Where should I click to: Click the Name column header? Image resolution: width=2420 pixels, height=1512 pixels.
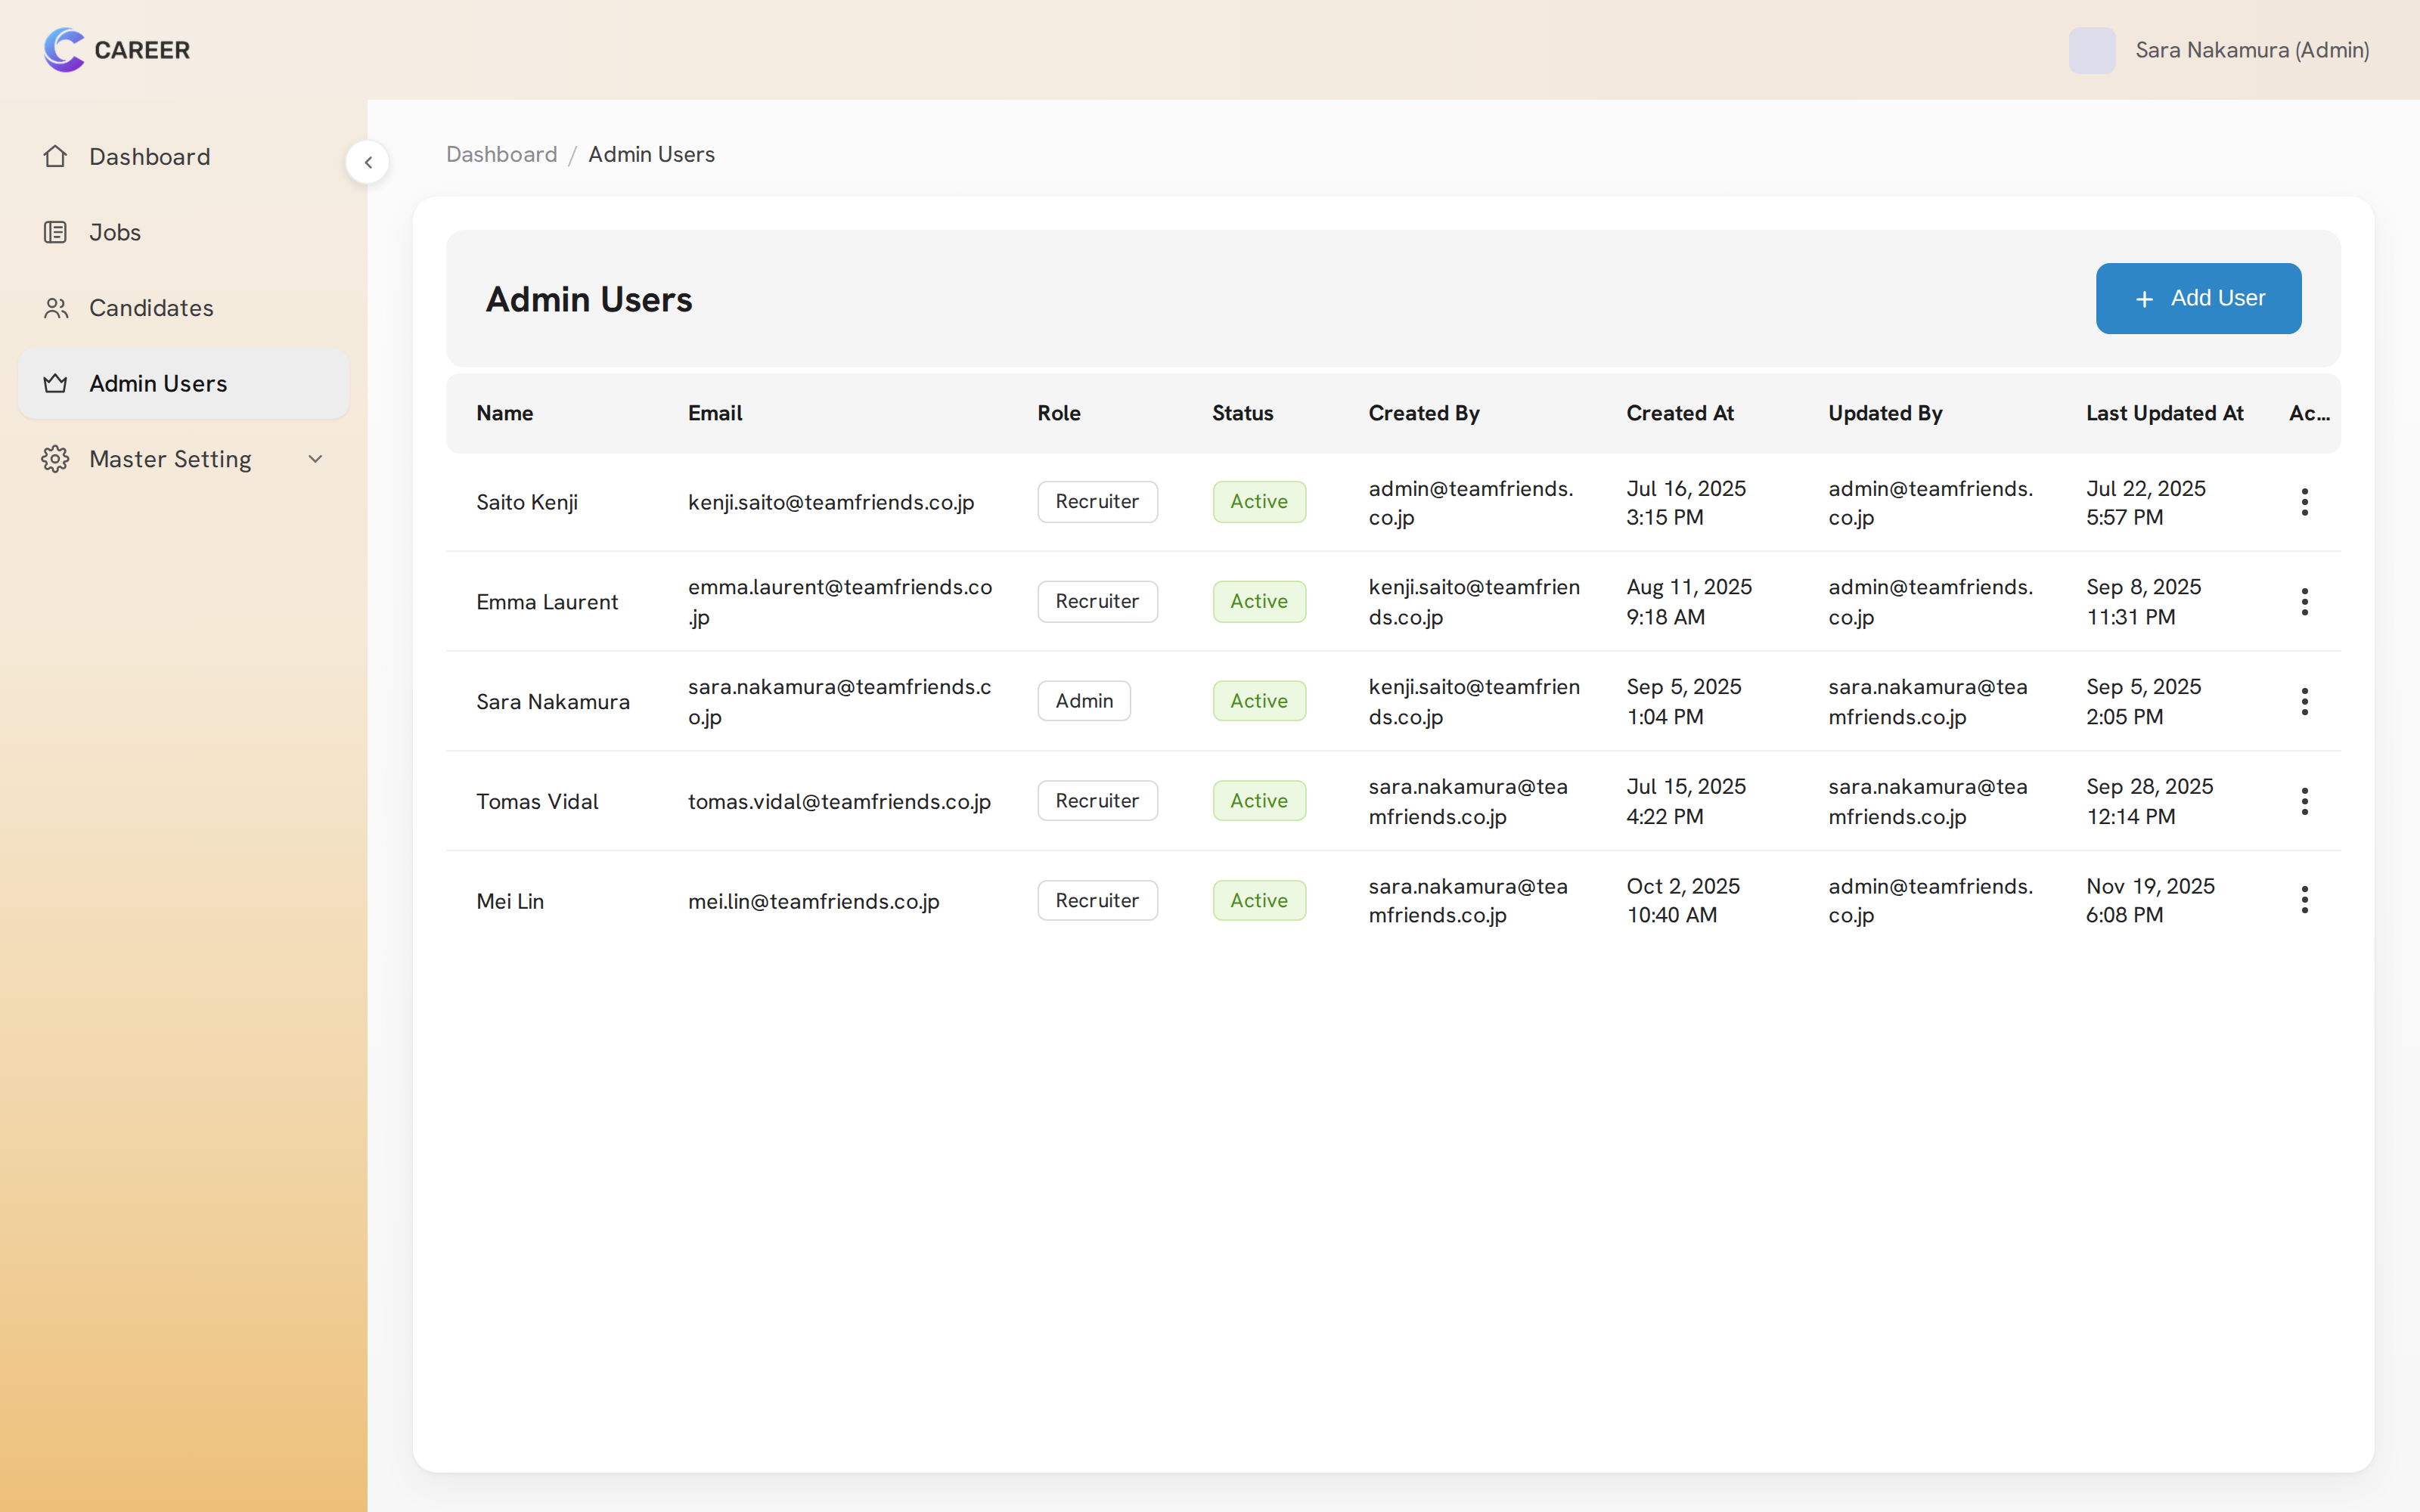click(505, 413)
